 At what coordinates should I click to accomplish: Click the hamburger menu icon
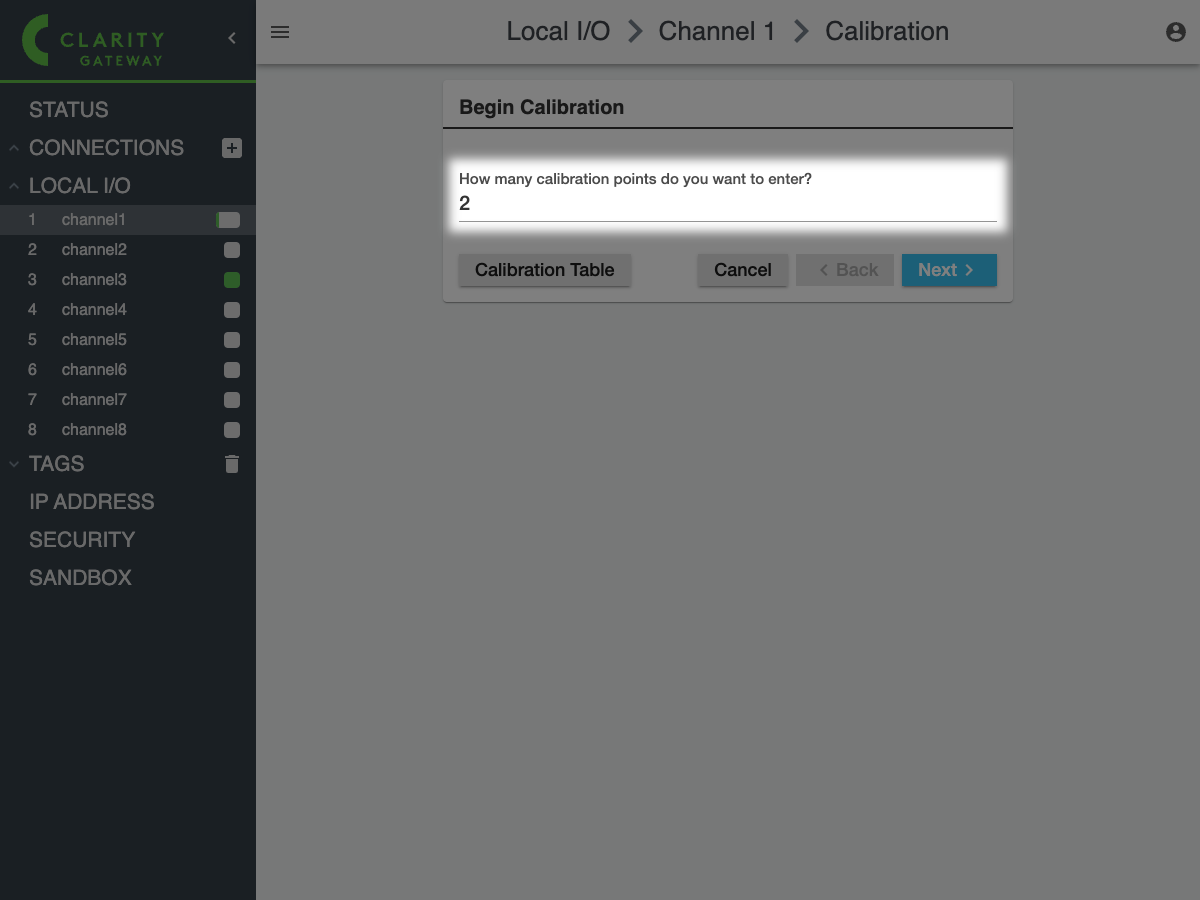280,32
